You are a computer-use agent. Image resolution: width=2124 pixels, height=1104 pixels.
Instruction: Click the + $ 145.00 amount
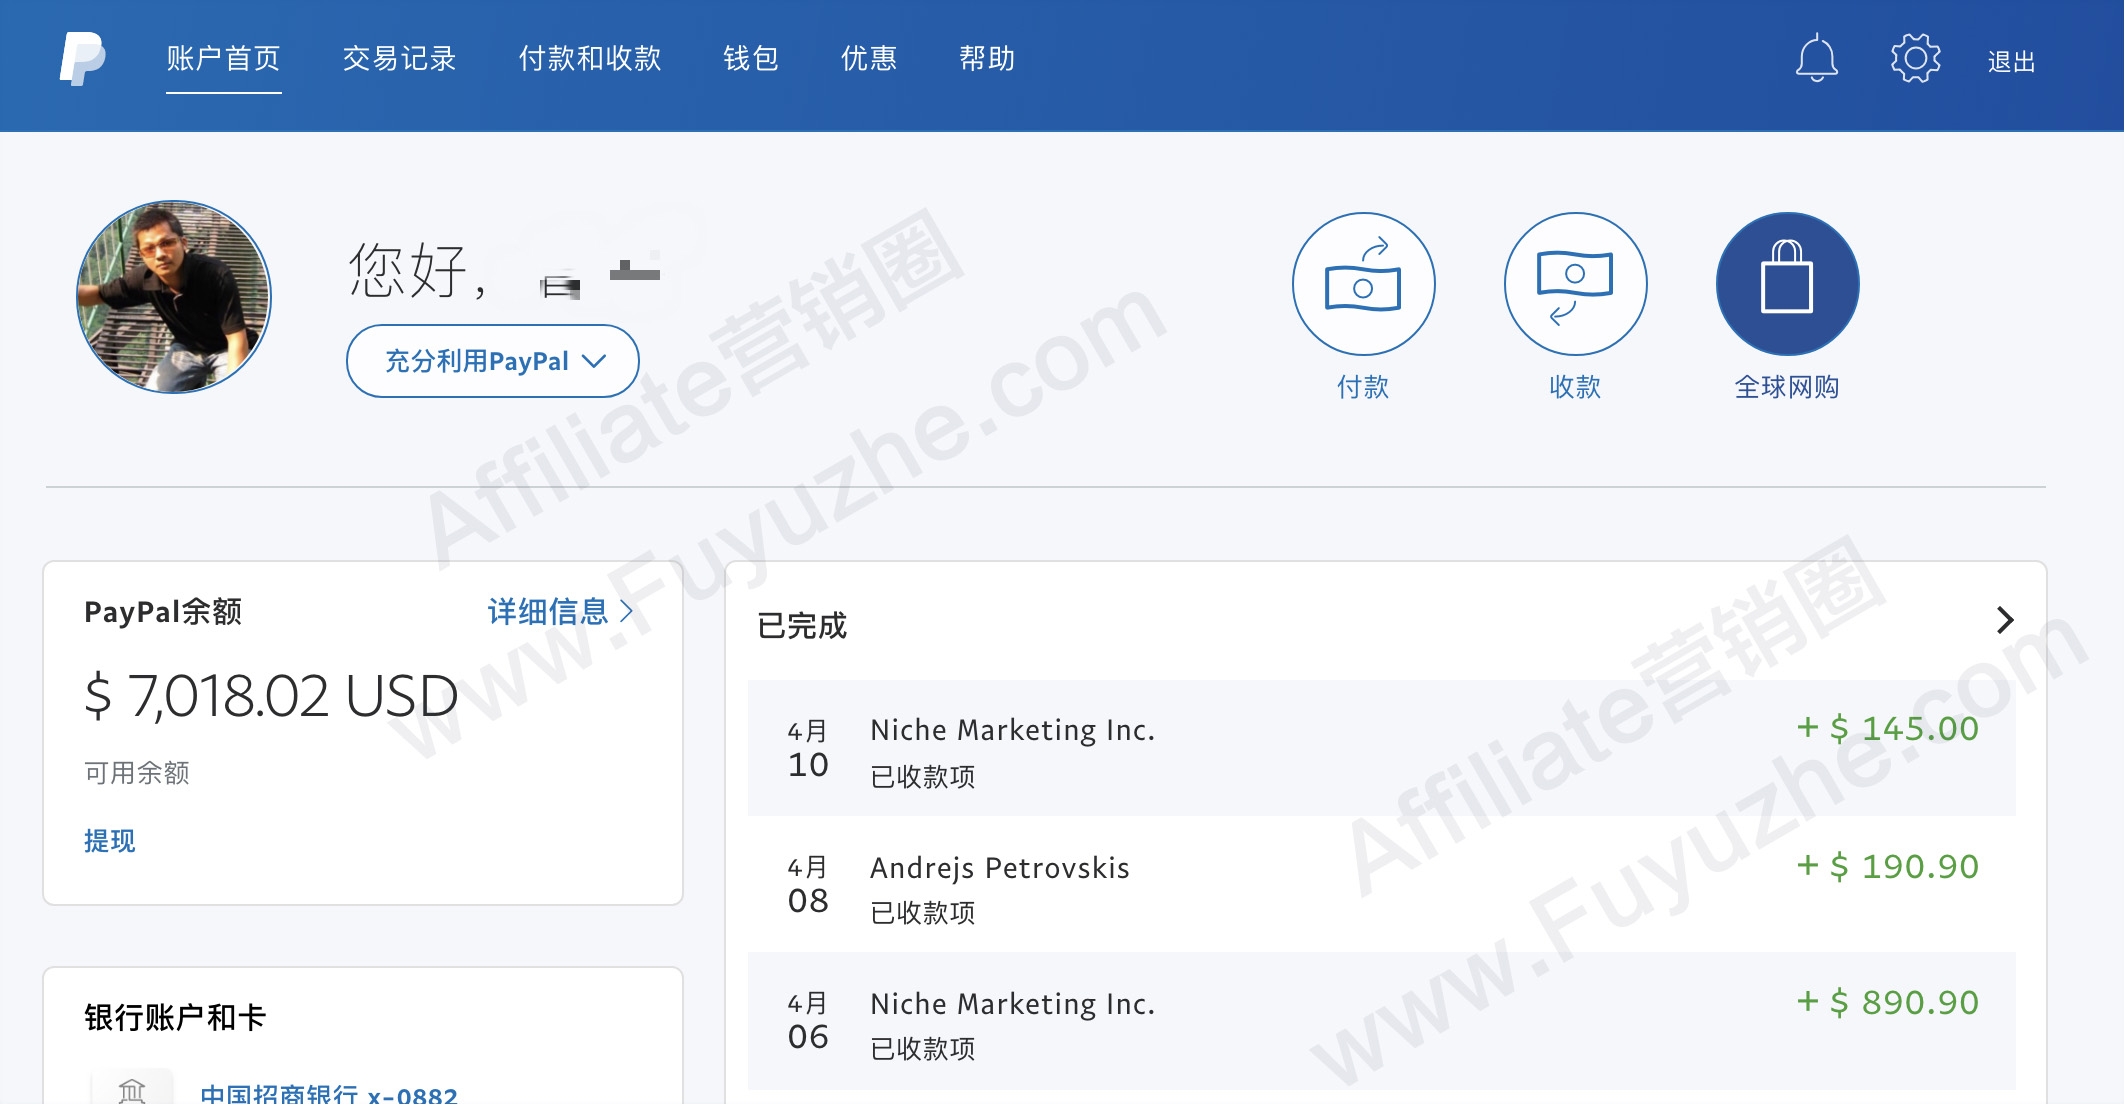(1887, 728)
